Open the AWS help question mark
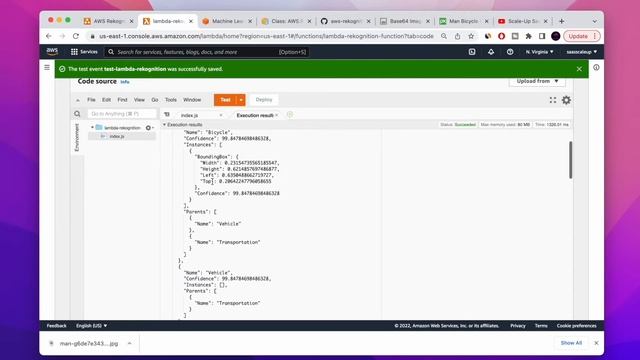640x360 pixels. click(510, 52)
